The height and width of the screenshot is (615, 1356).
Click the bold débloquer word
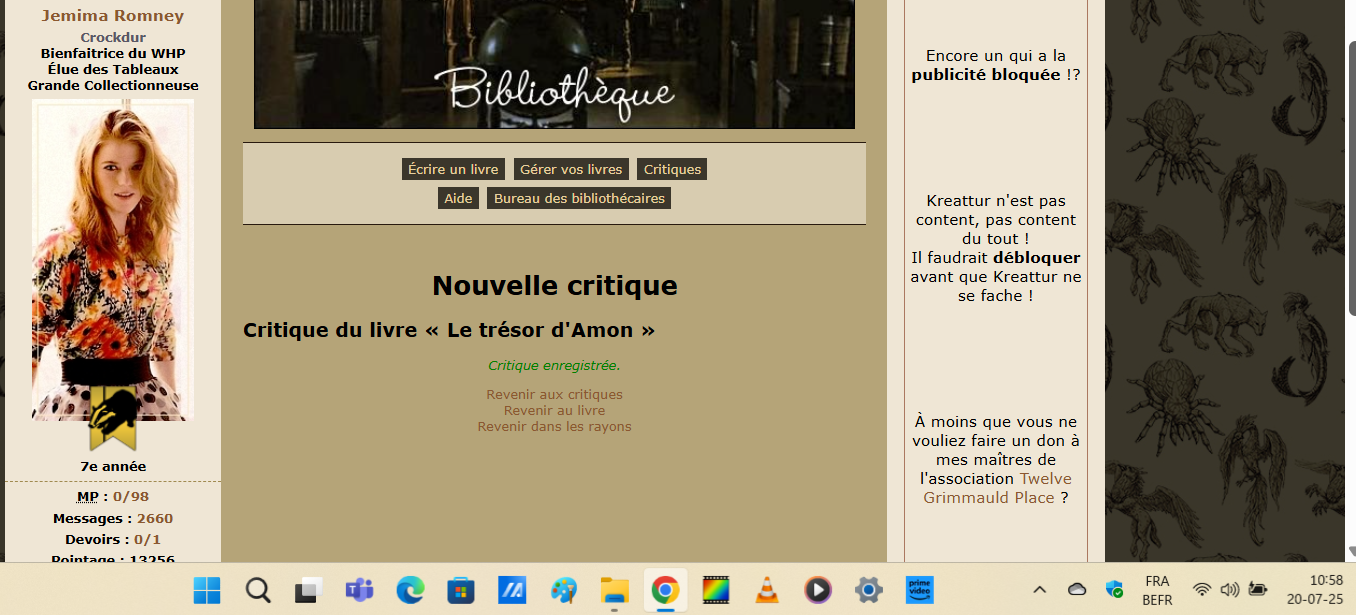coord(1036,258)
